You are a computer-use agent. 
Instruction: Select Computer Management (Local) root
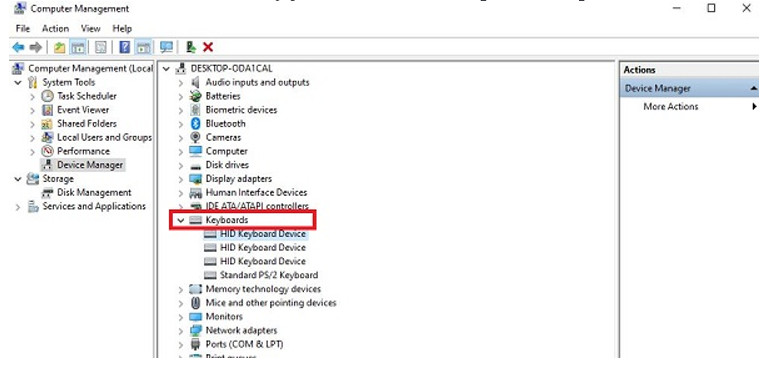(x=90, y=68)
